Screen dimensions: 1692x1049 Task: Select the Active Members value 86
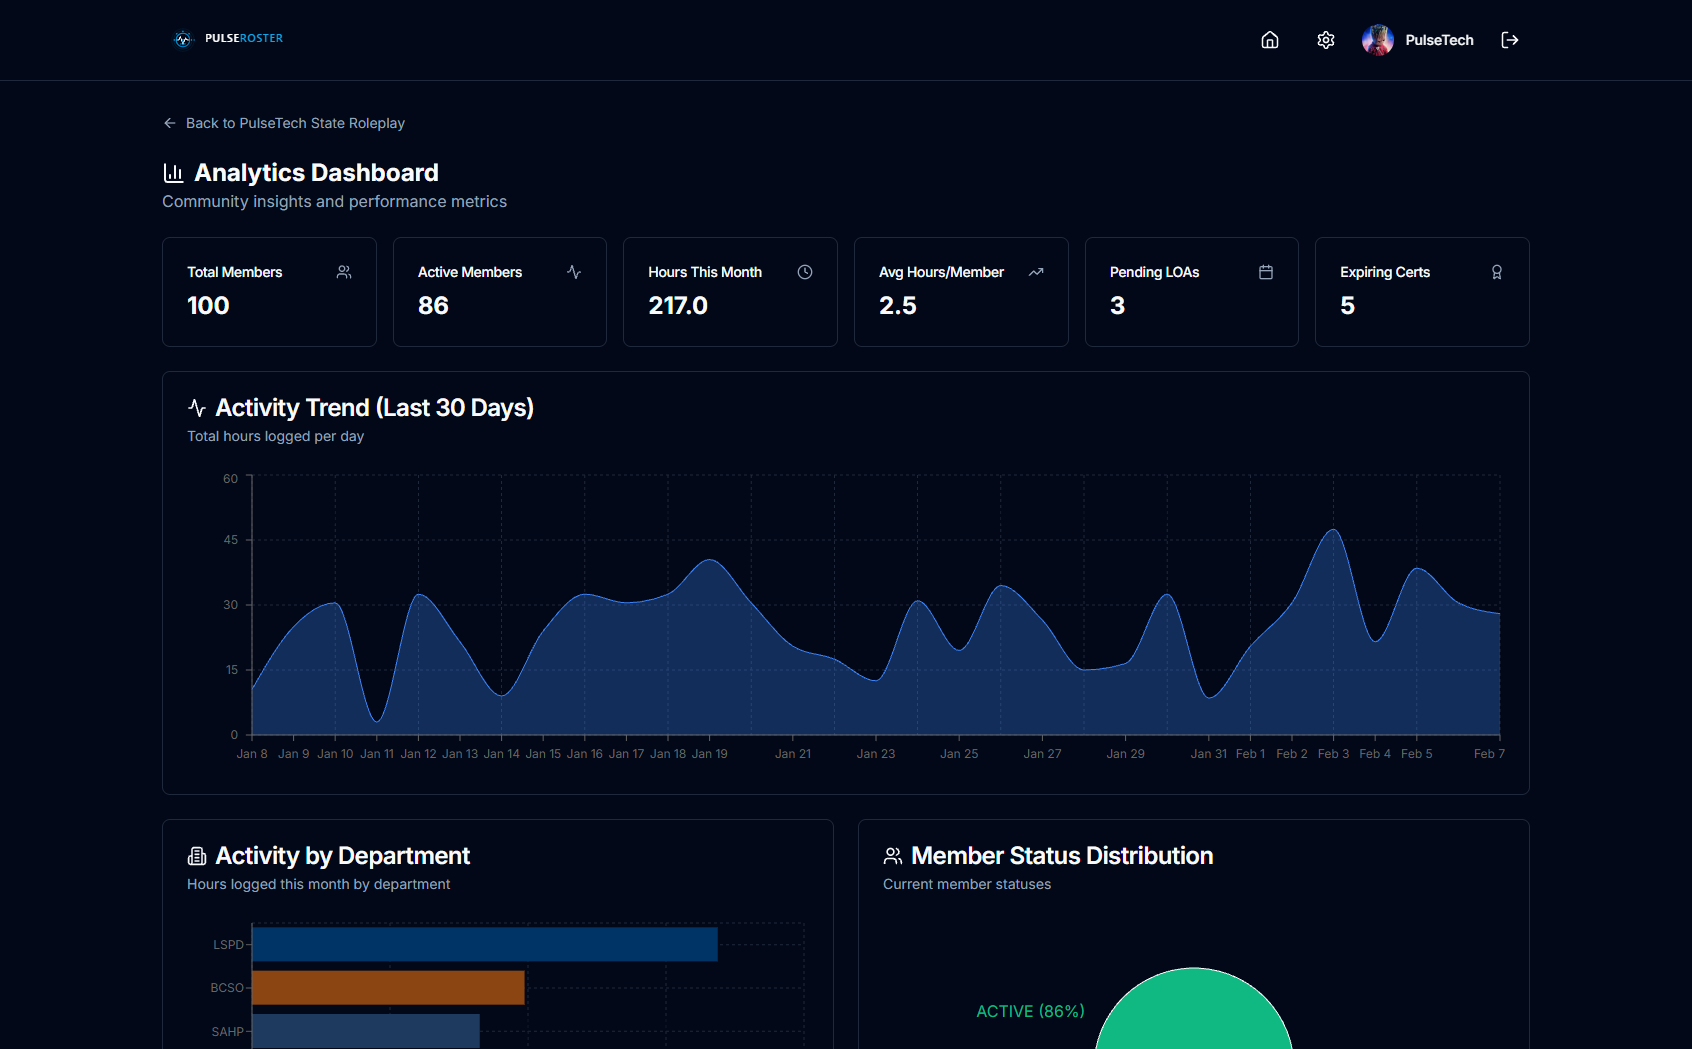point(433,306)
